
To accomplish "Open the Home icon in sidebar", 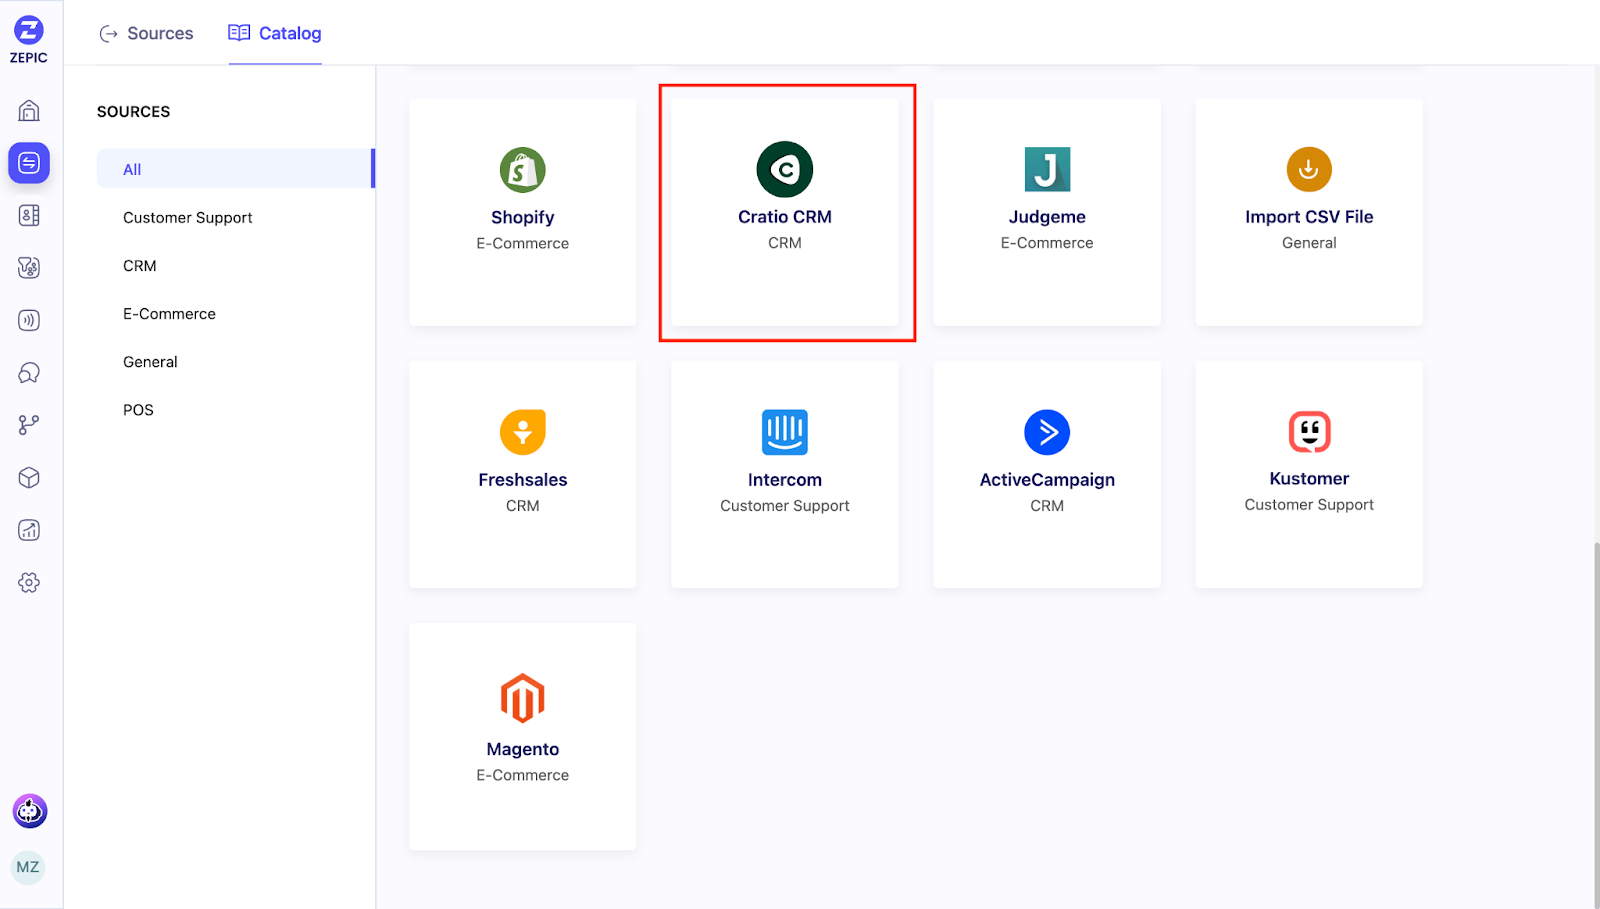I will point(29,110).
